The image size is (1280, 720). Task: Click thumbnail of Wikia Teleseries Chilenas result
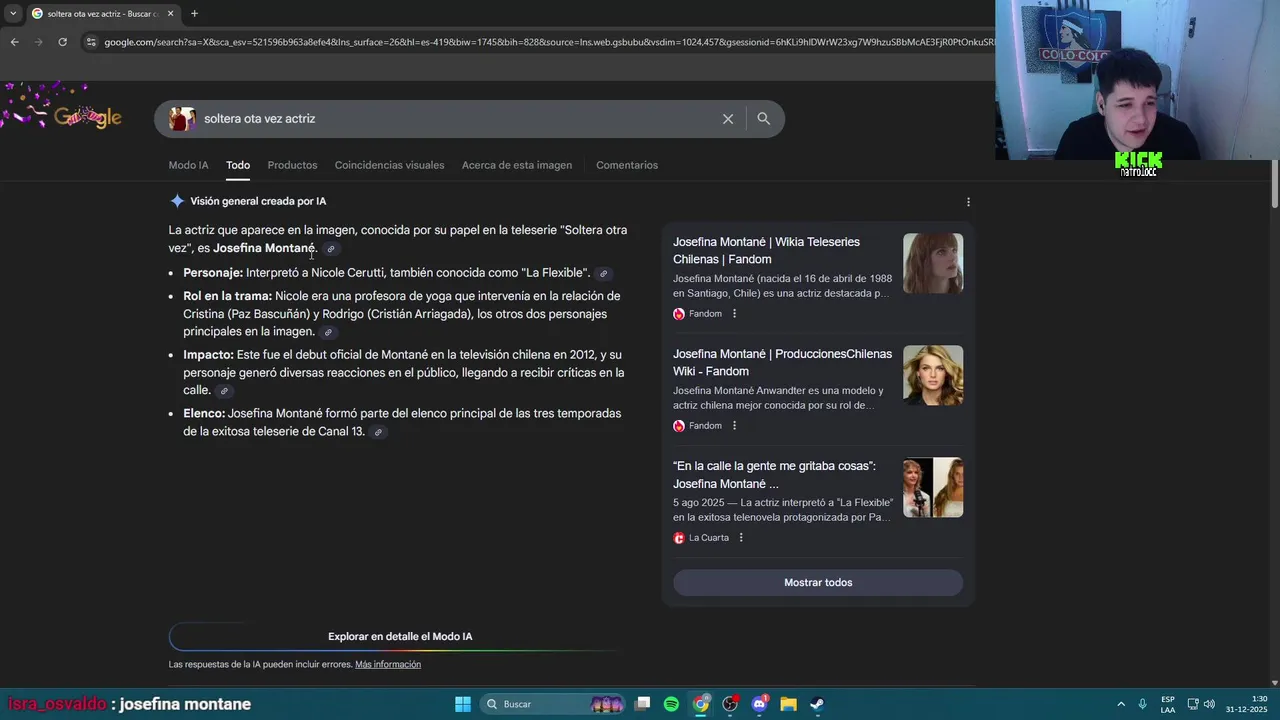tap(933, 263)
